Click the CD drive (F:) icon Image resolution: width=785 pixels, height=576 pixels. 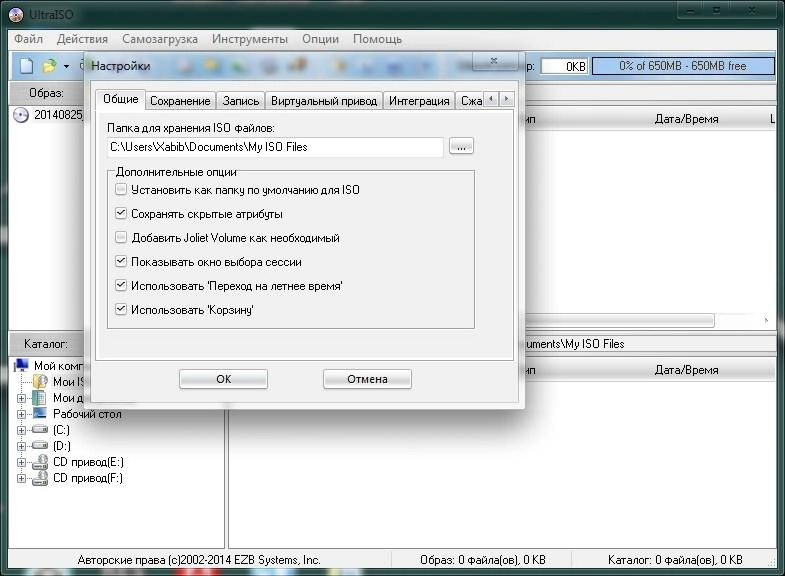click(x=40, y=478)
